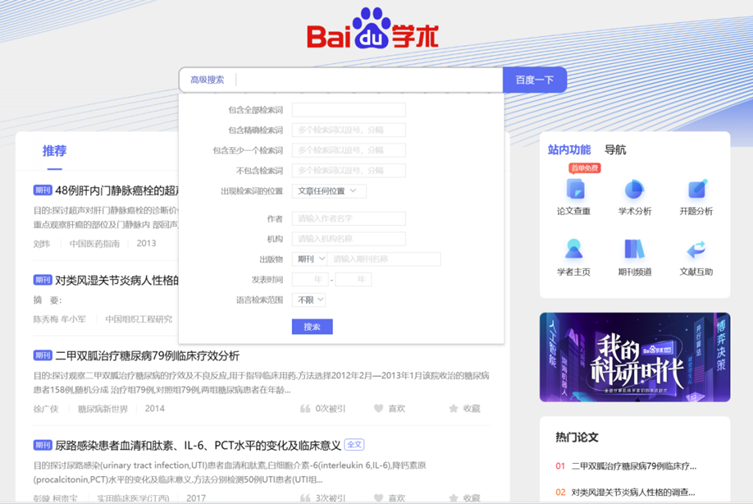The height and width of the screenshot is (504, 753).
Task: Focus the 作者 name input field
Action: click(x=349, y=219)
